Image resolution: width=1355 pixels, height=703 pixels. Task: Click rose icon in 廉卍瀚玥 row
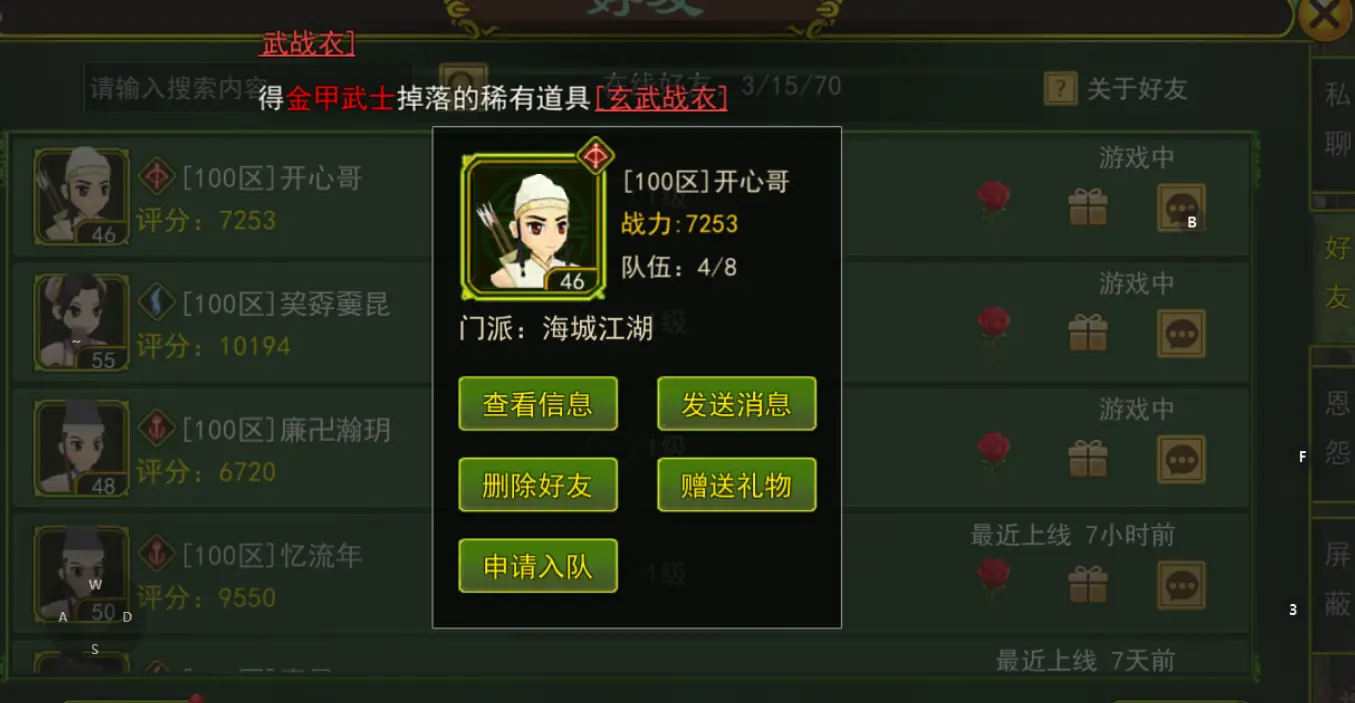(993, 452)
